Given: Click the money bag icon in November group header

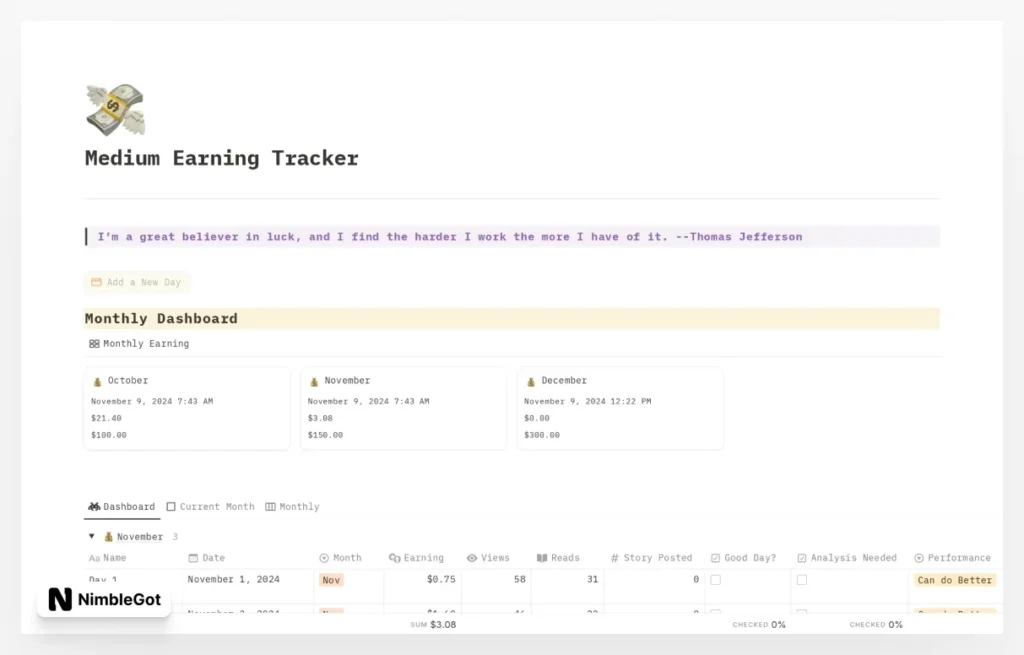Looking at the screenshot, I should (108, 537).
